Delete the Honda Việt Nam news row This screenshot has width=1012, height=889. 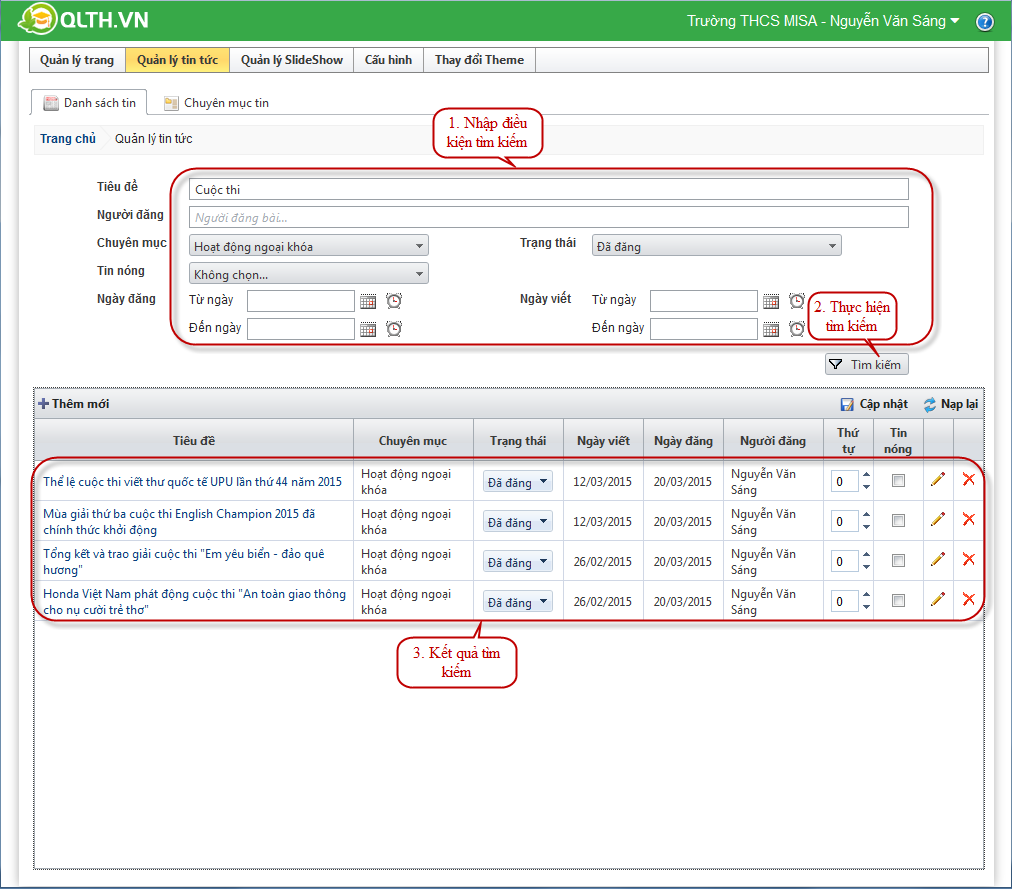(x=968, y=599)
